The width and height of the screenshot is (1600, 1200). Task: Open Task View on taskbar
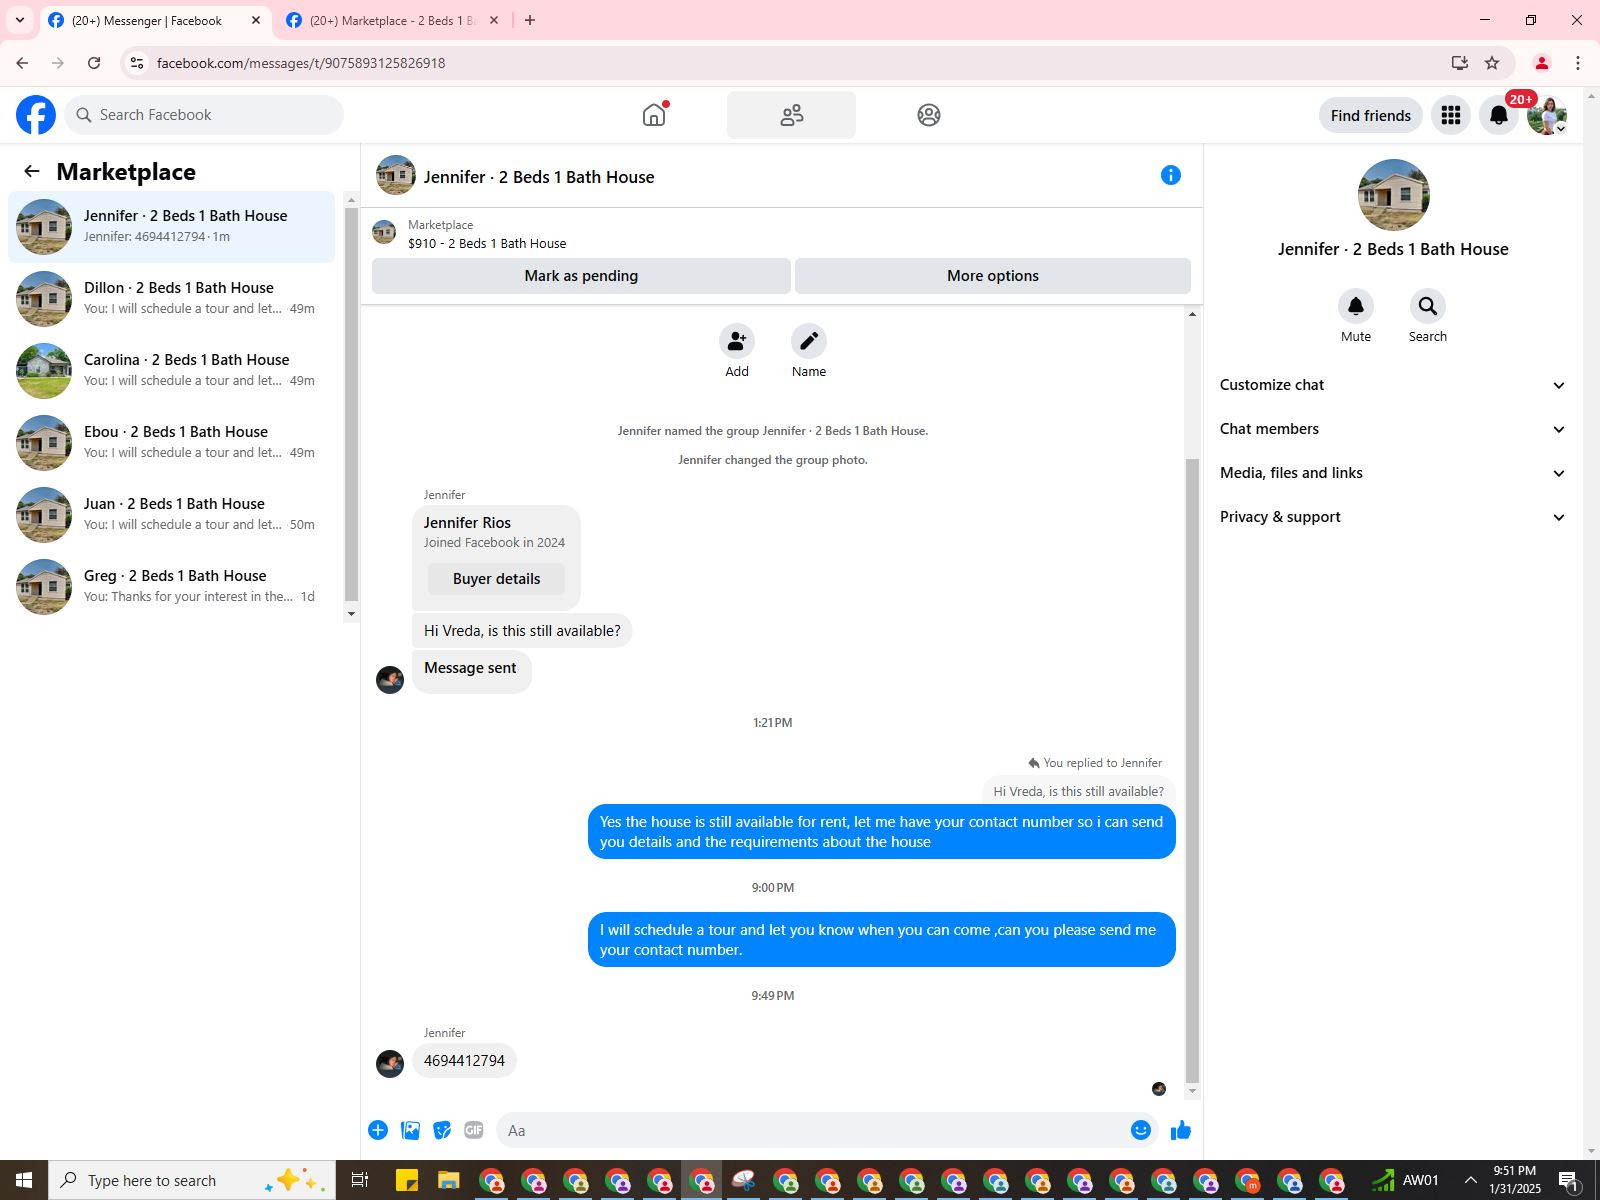pos(359,1180)
